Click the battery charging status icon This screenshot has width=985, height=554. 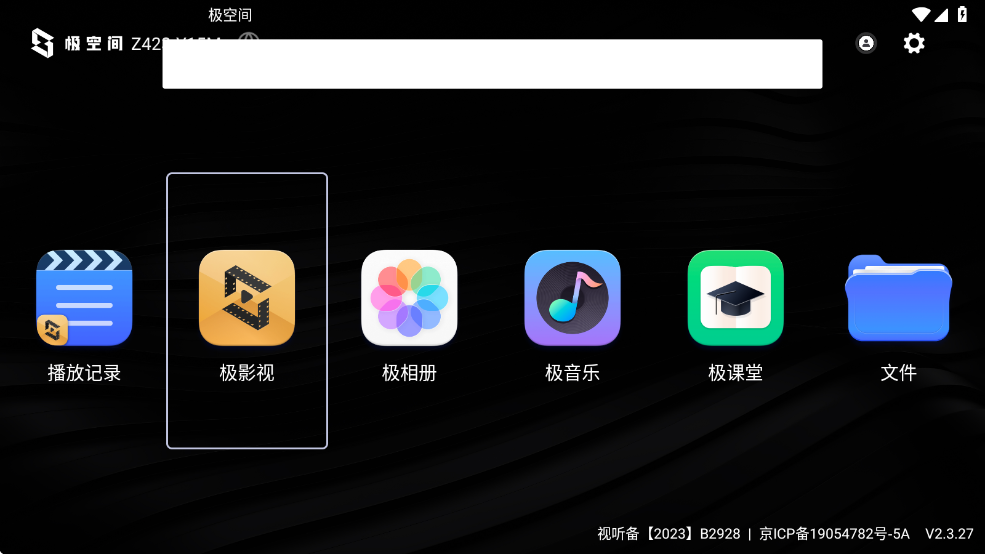pos(962,14)
